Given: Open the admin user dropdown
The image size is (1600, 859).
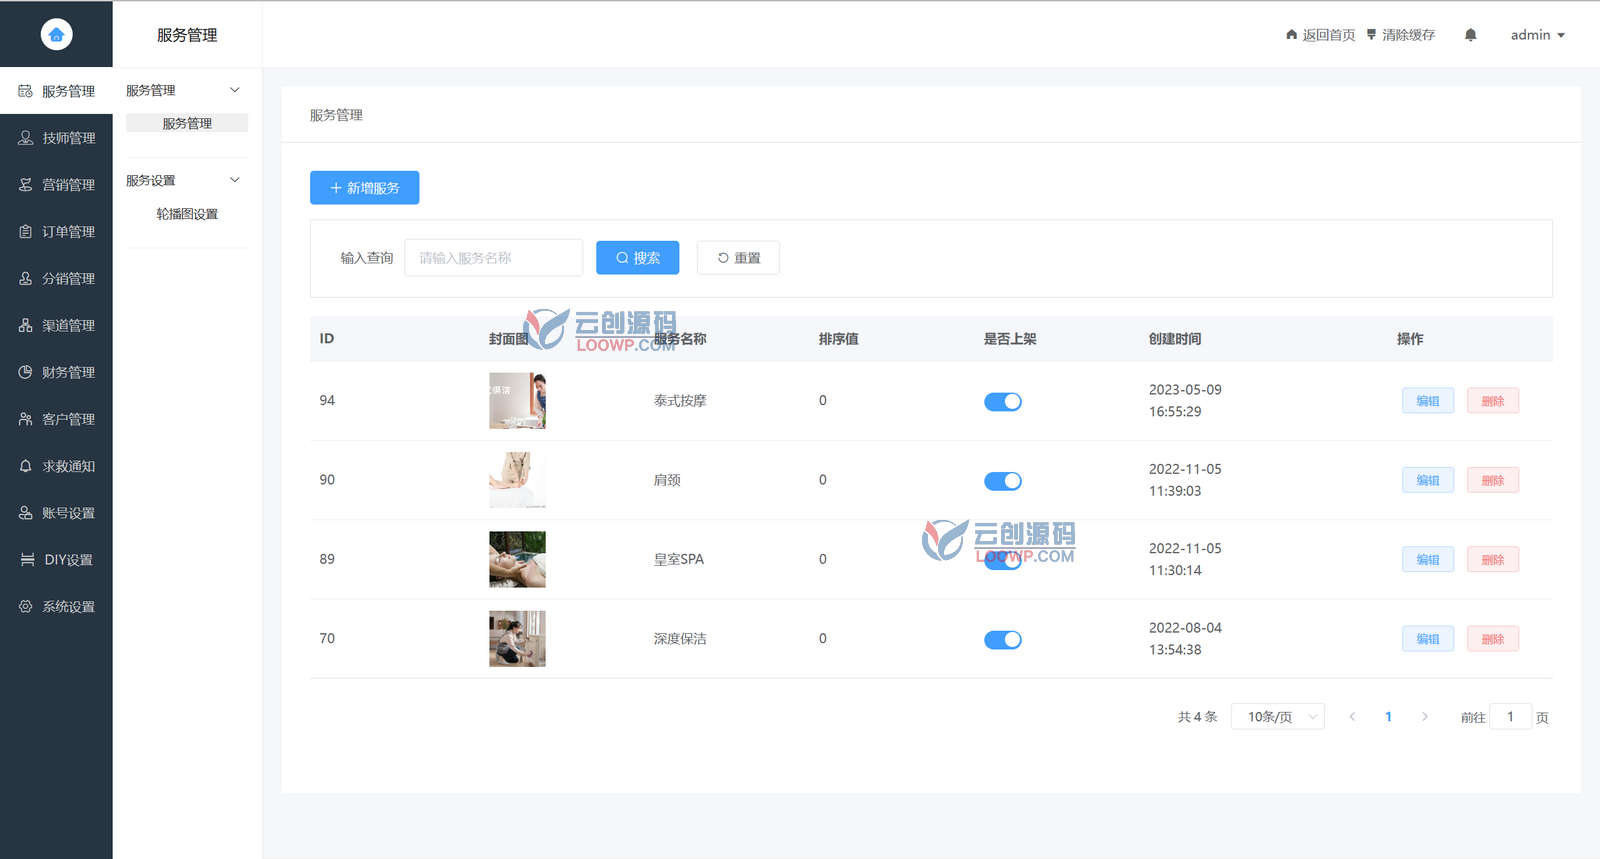Looking at the screenshot, I should click(1537, 35).
